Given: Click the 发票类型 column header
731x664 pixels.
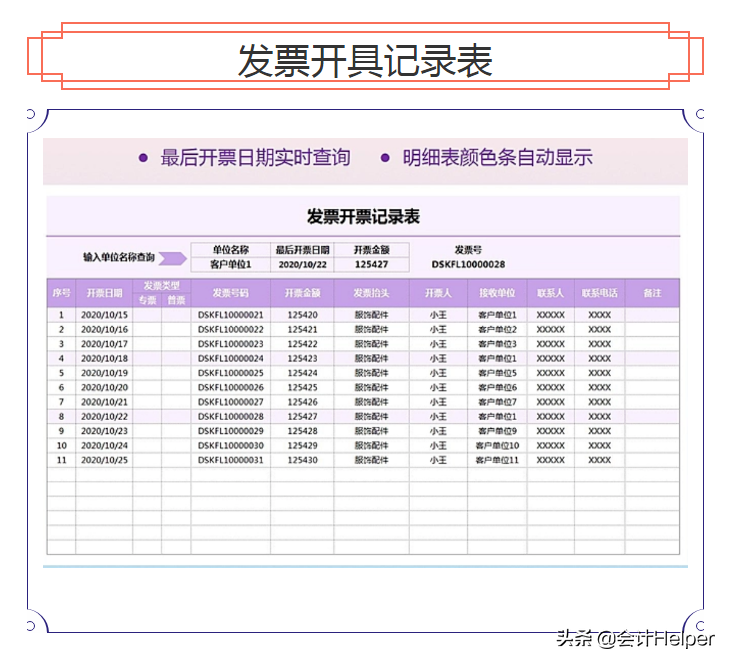Looking at the screenshot, I should point(161,285).
